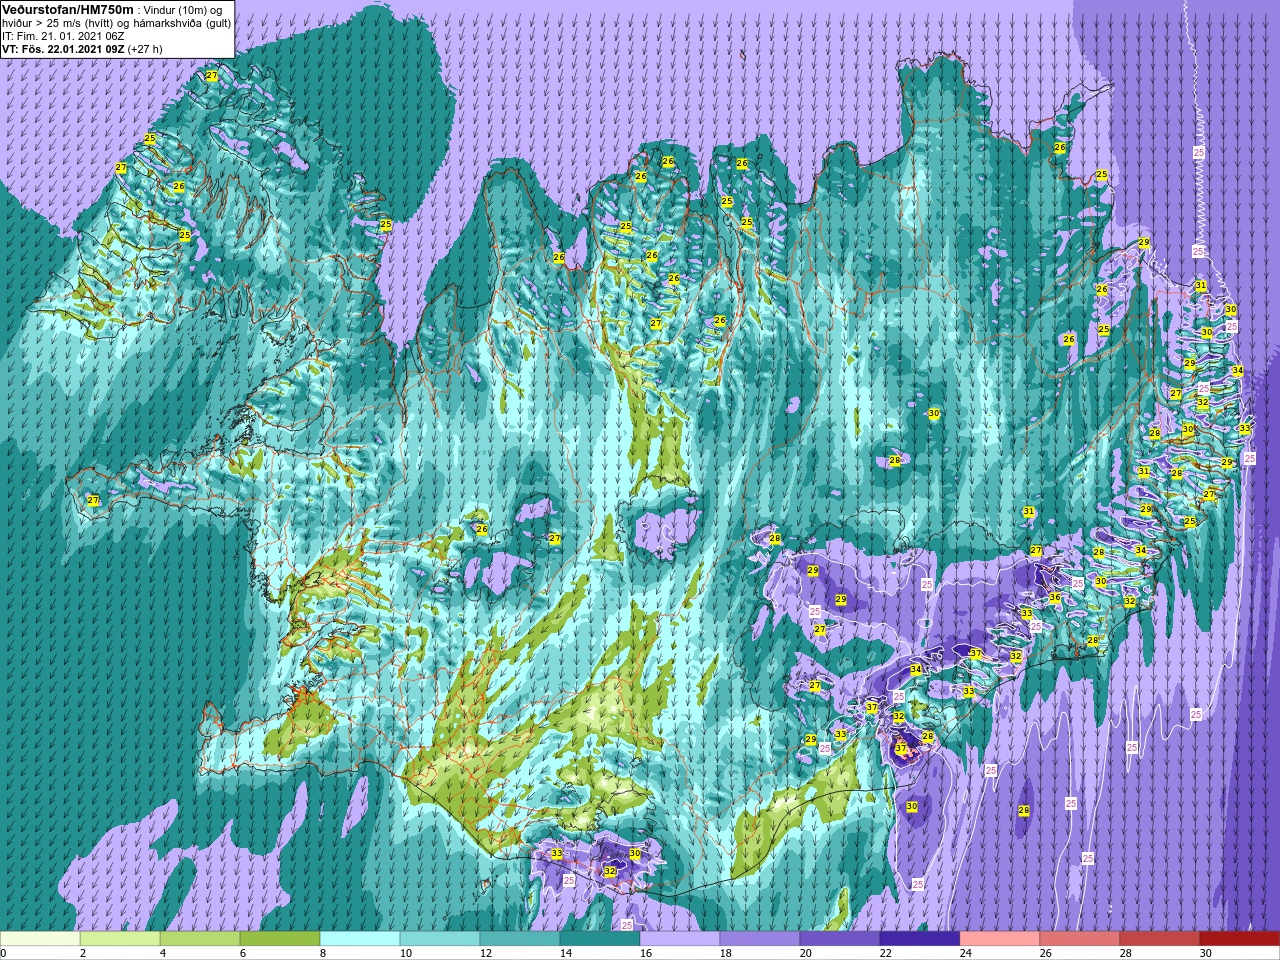The image size is (1280, 960).
Task: Click the '0' tick label on color scale
Action: point(3,953)
